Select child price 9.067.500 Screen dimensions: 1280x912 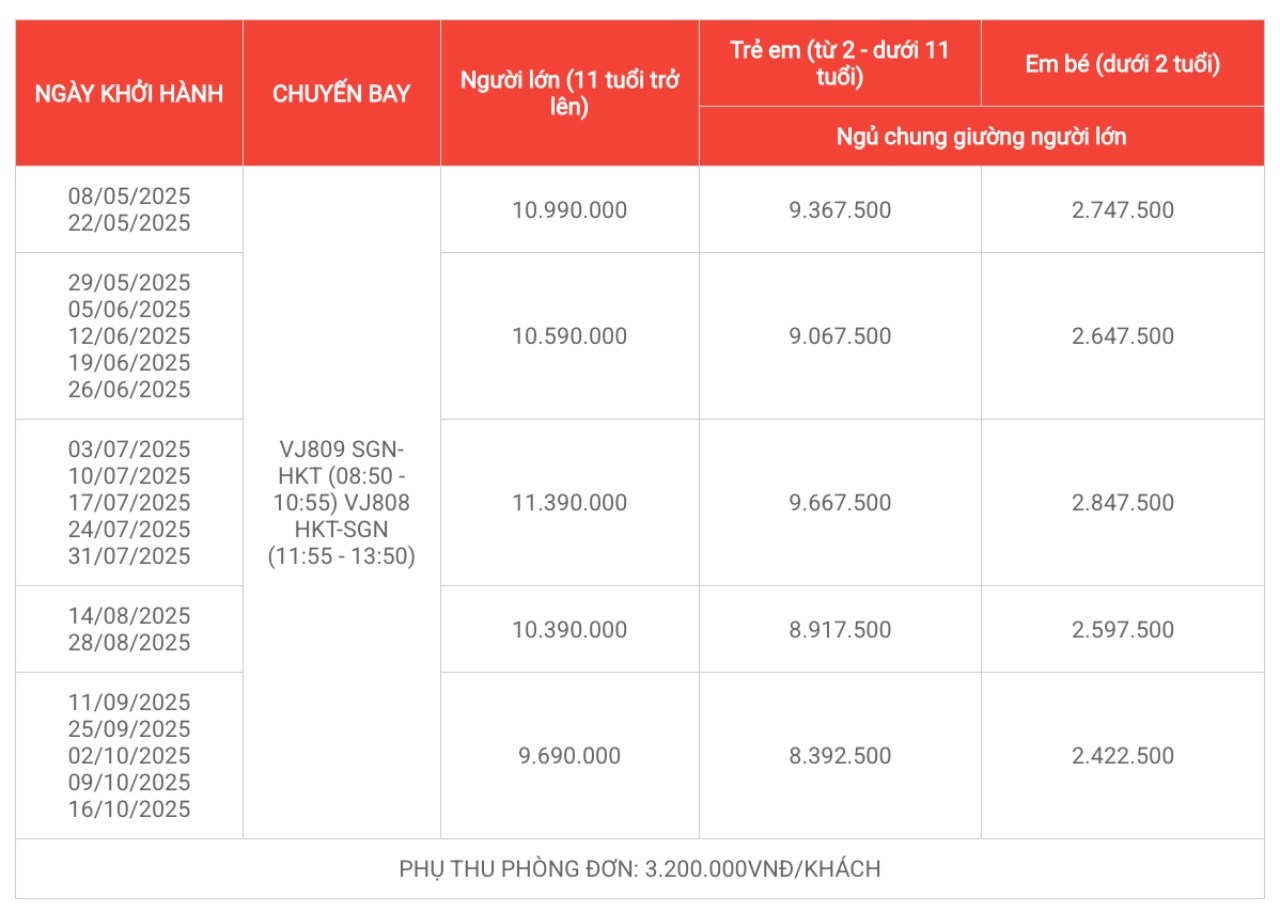[840, 336]
